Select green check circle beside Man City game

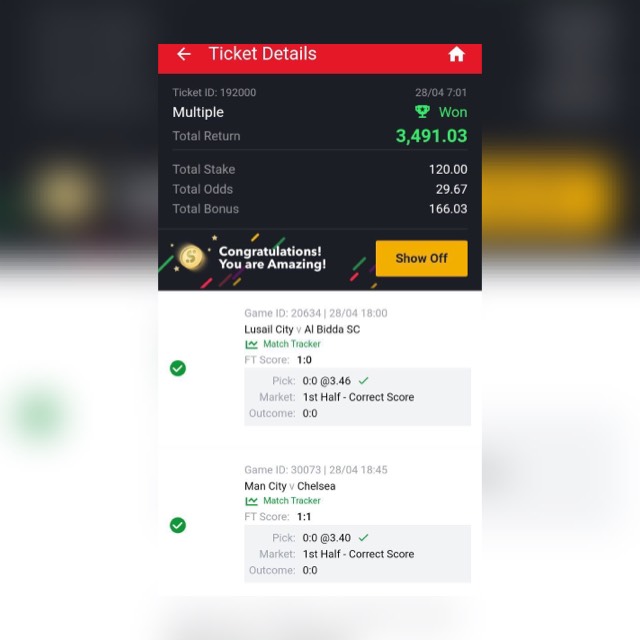(x=178, y=525)
